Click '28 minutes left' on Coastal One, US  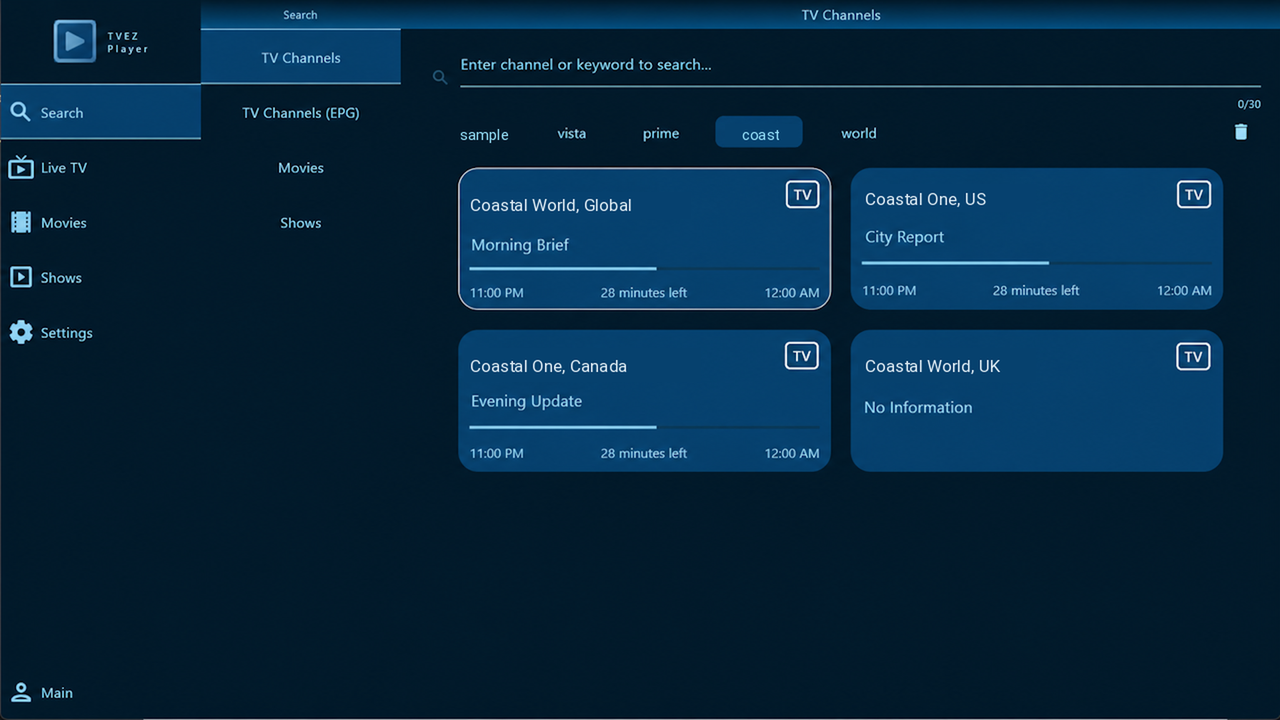coord(1036,291)
